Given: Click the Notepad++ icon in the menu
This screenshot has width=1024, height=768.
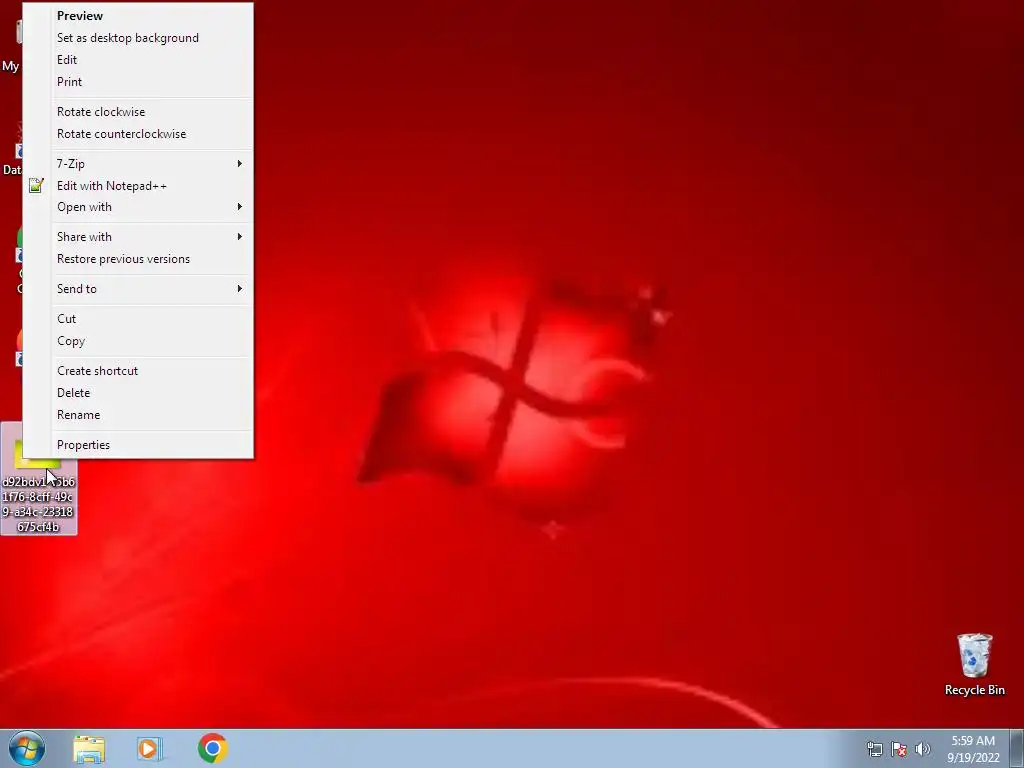Looking at the screenshot, I should [x=37, y=185].
